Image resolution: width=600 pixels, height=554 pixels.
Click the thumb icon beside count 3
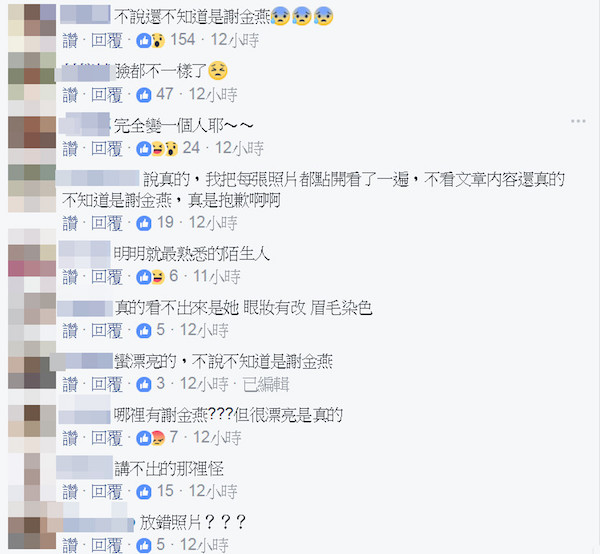pyautogui.click(x=144, y=384)
